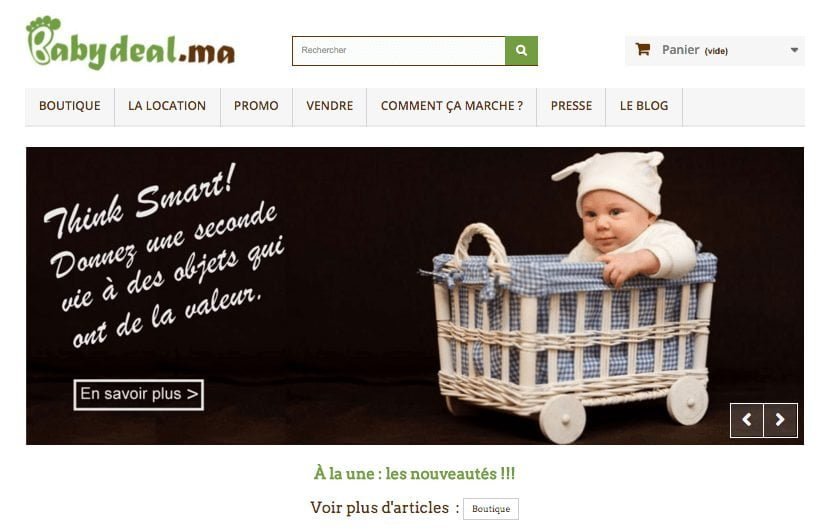The image size is (824, 529).
Task: Click the Babydeal.ma logo
Action: [130, 43]
